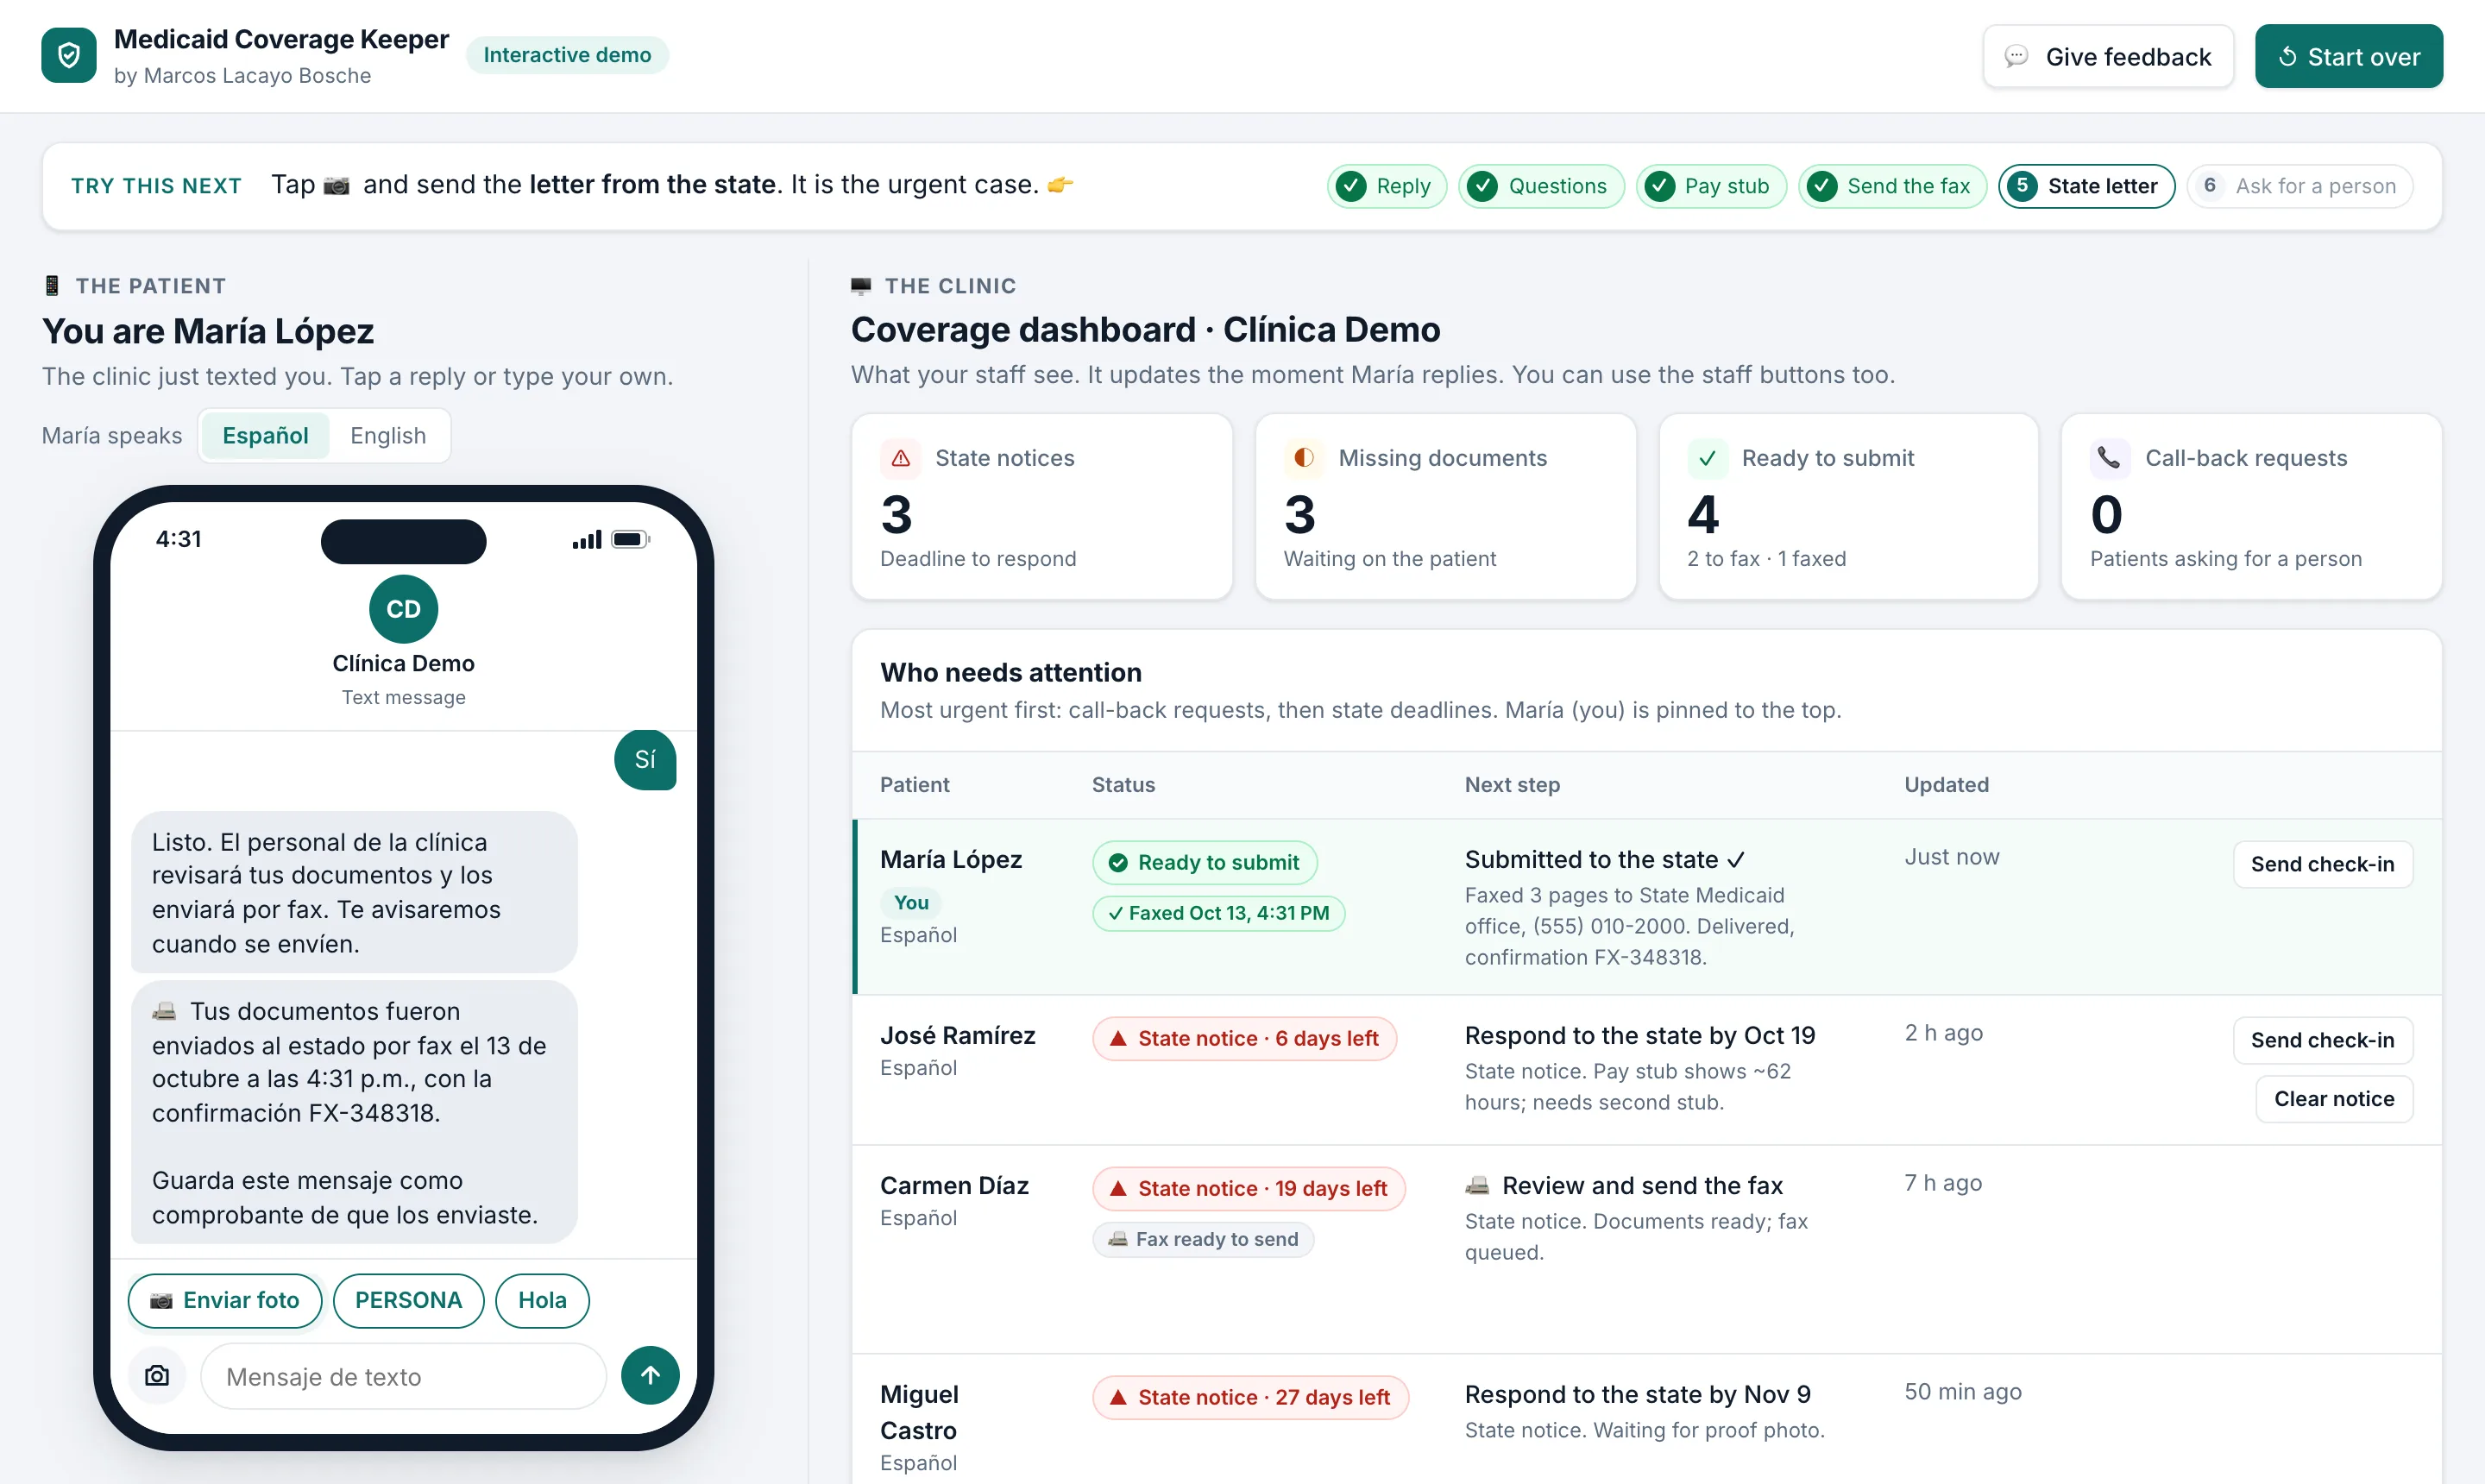Image resolution: width=2485 pixels, height=1484 pixels.
Task: Tap the PERSONA quick reply
Action: 408,1300
